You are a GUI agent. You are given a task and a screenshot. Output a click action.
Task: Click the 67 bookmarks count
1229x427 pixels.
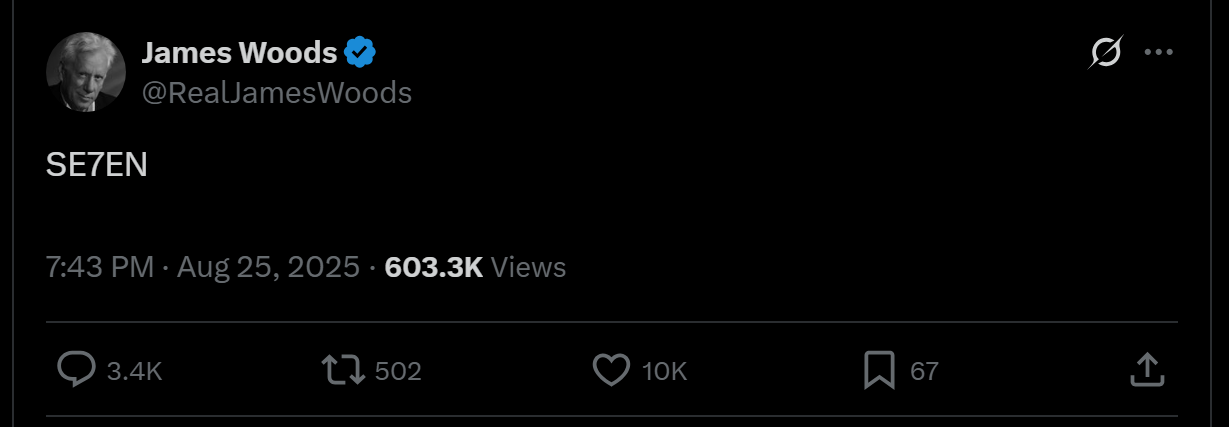[x=924, y=372]
